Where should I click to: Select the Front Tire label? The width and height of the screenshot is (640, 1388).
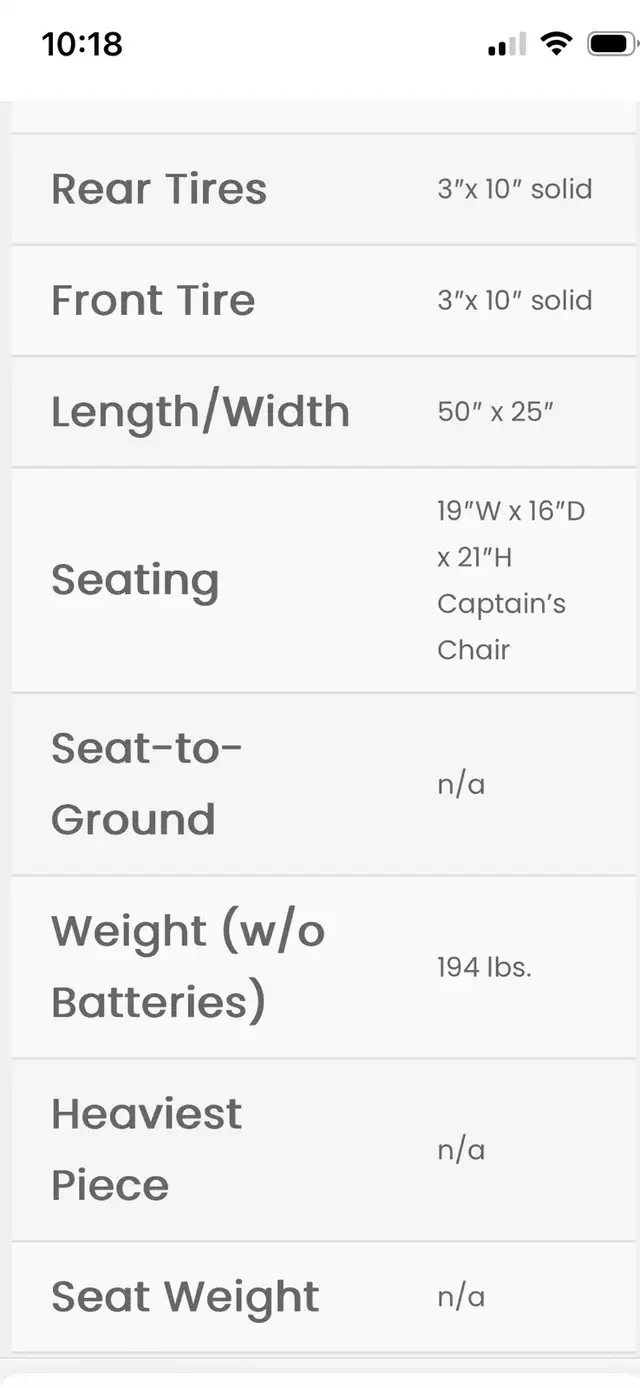click(153, 300)
